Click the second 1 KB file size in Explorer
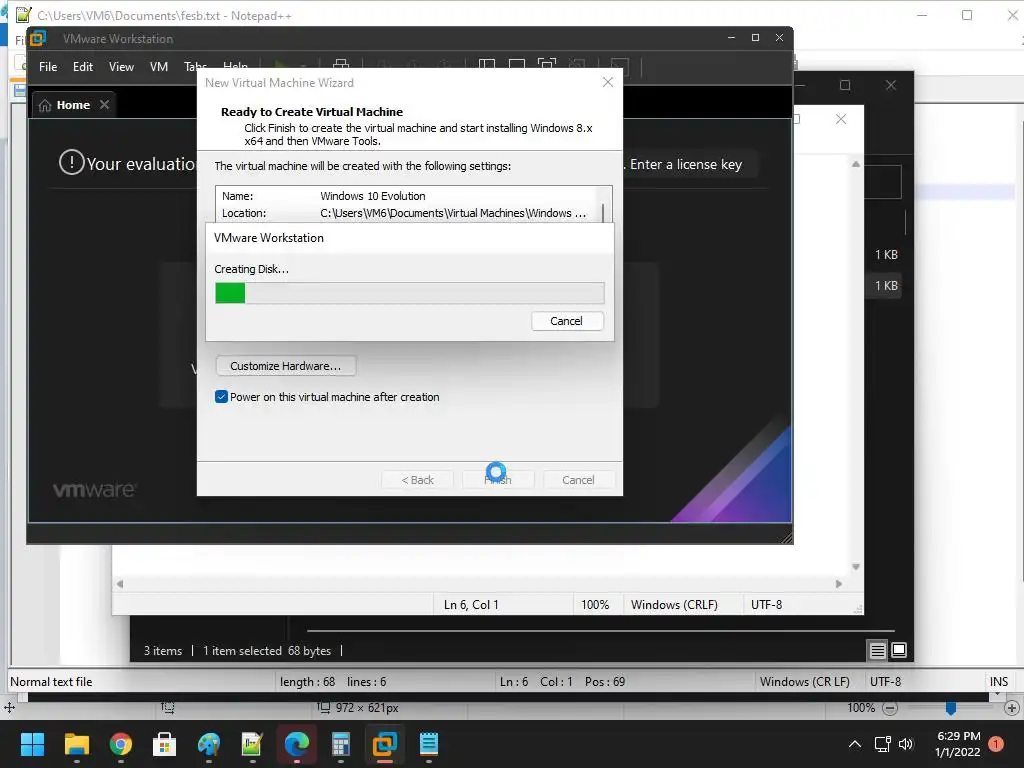Image resolution: width=1024 pixels, height=768 pixels. point(886,285)
